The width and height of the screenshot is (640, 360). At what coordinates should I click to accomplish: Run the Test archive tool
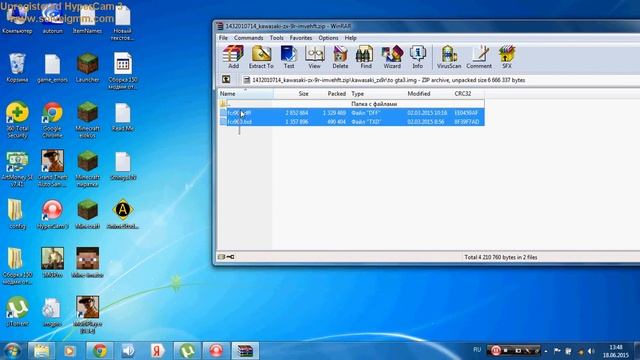point(289,57)
